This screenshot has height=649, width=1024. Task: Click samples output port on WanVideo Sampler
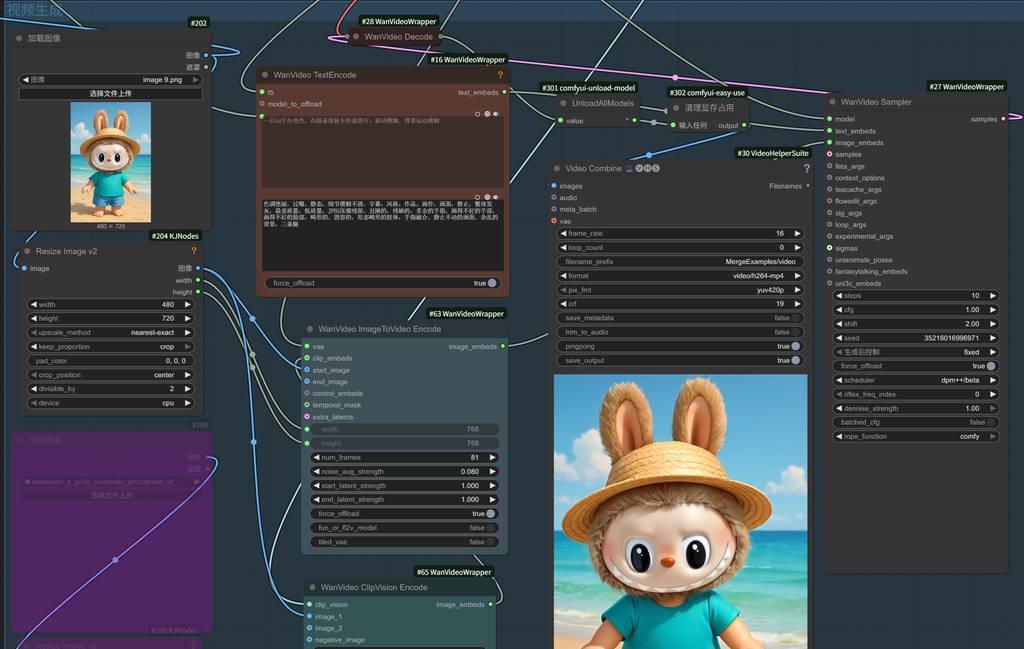1003,119
